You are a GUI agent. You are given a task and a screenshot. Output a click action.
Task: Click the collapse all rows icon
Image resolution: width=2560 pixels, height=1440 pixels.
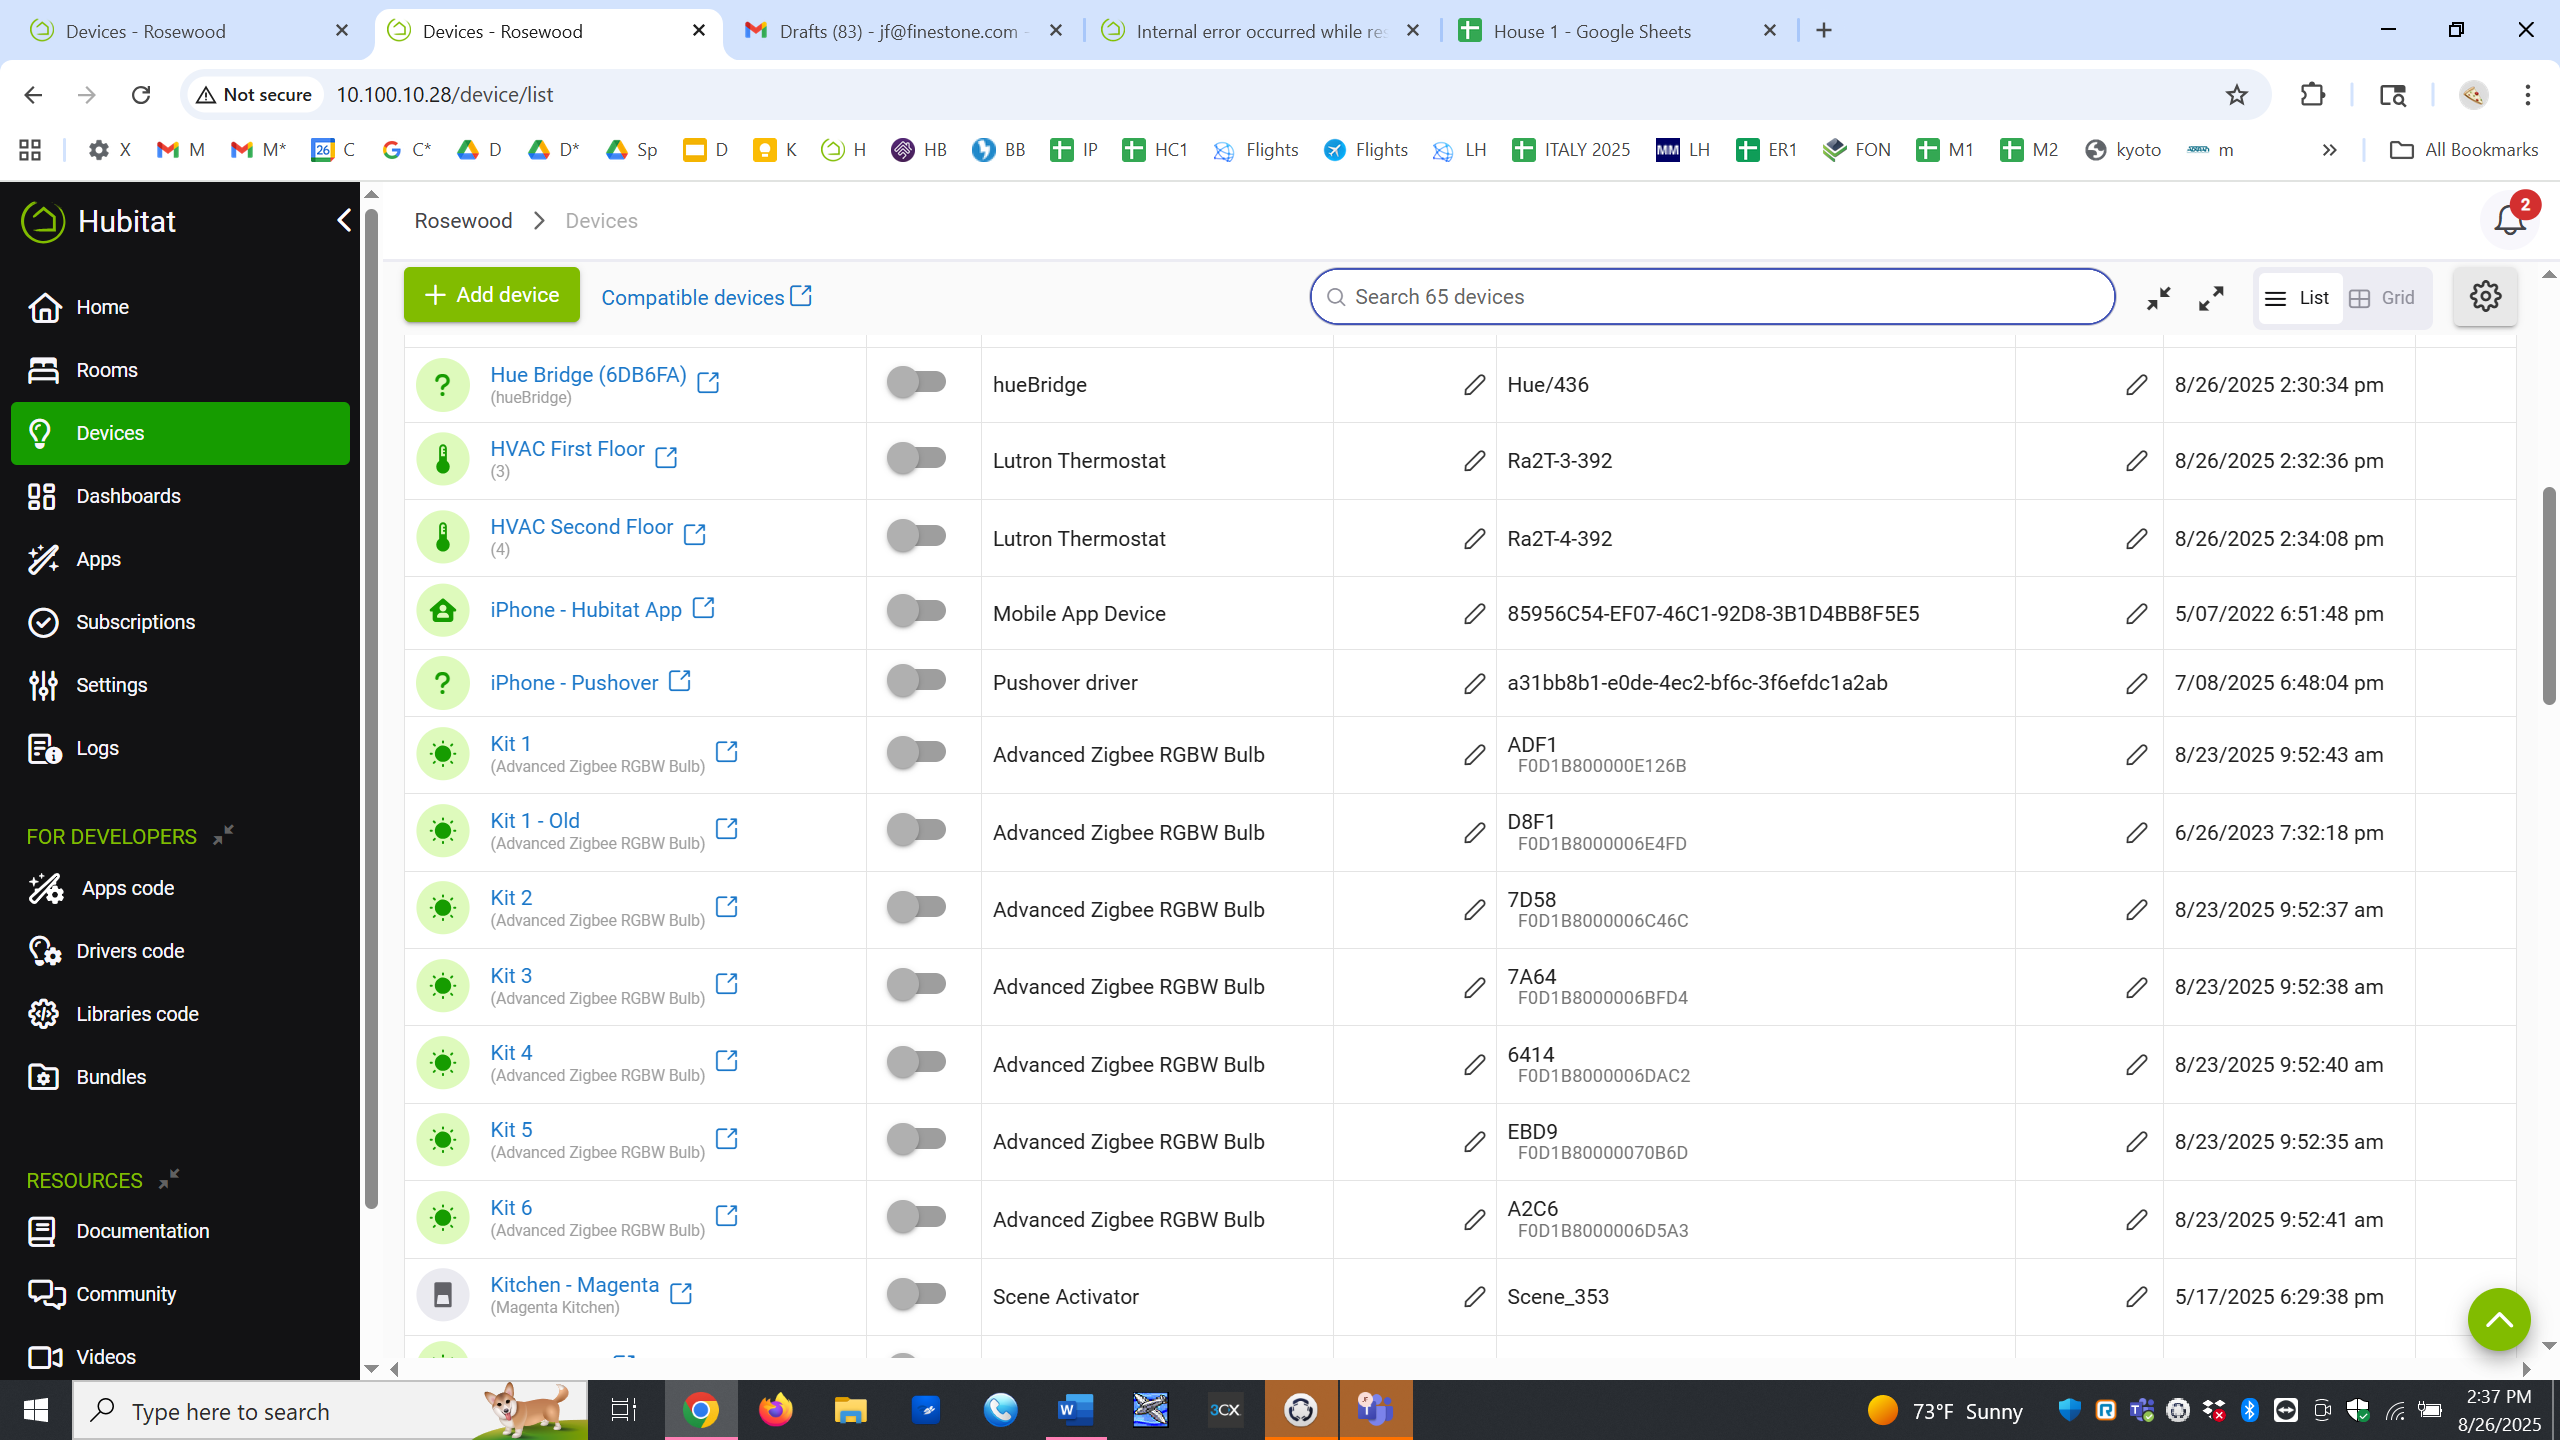point(2158,298)
